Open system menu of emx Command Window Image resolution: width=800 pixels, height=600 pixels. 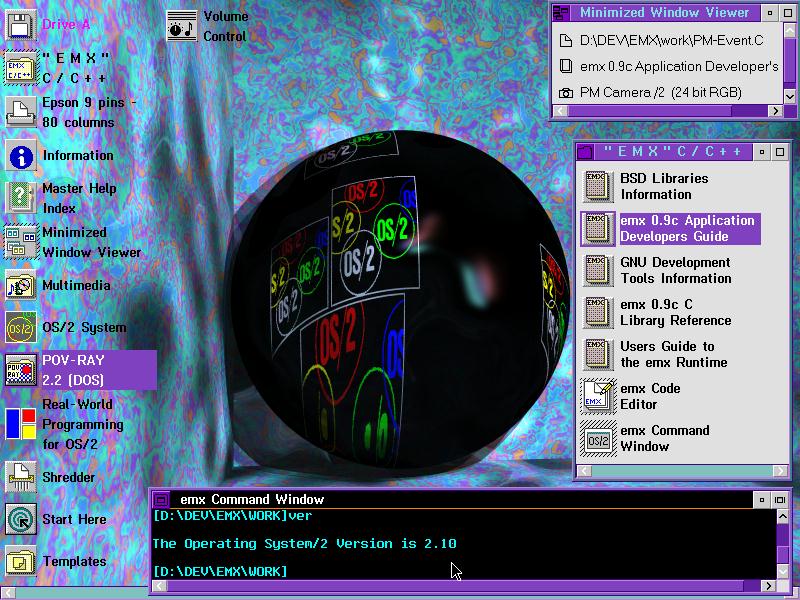click(x=161, y=499)
